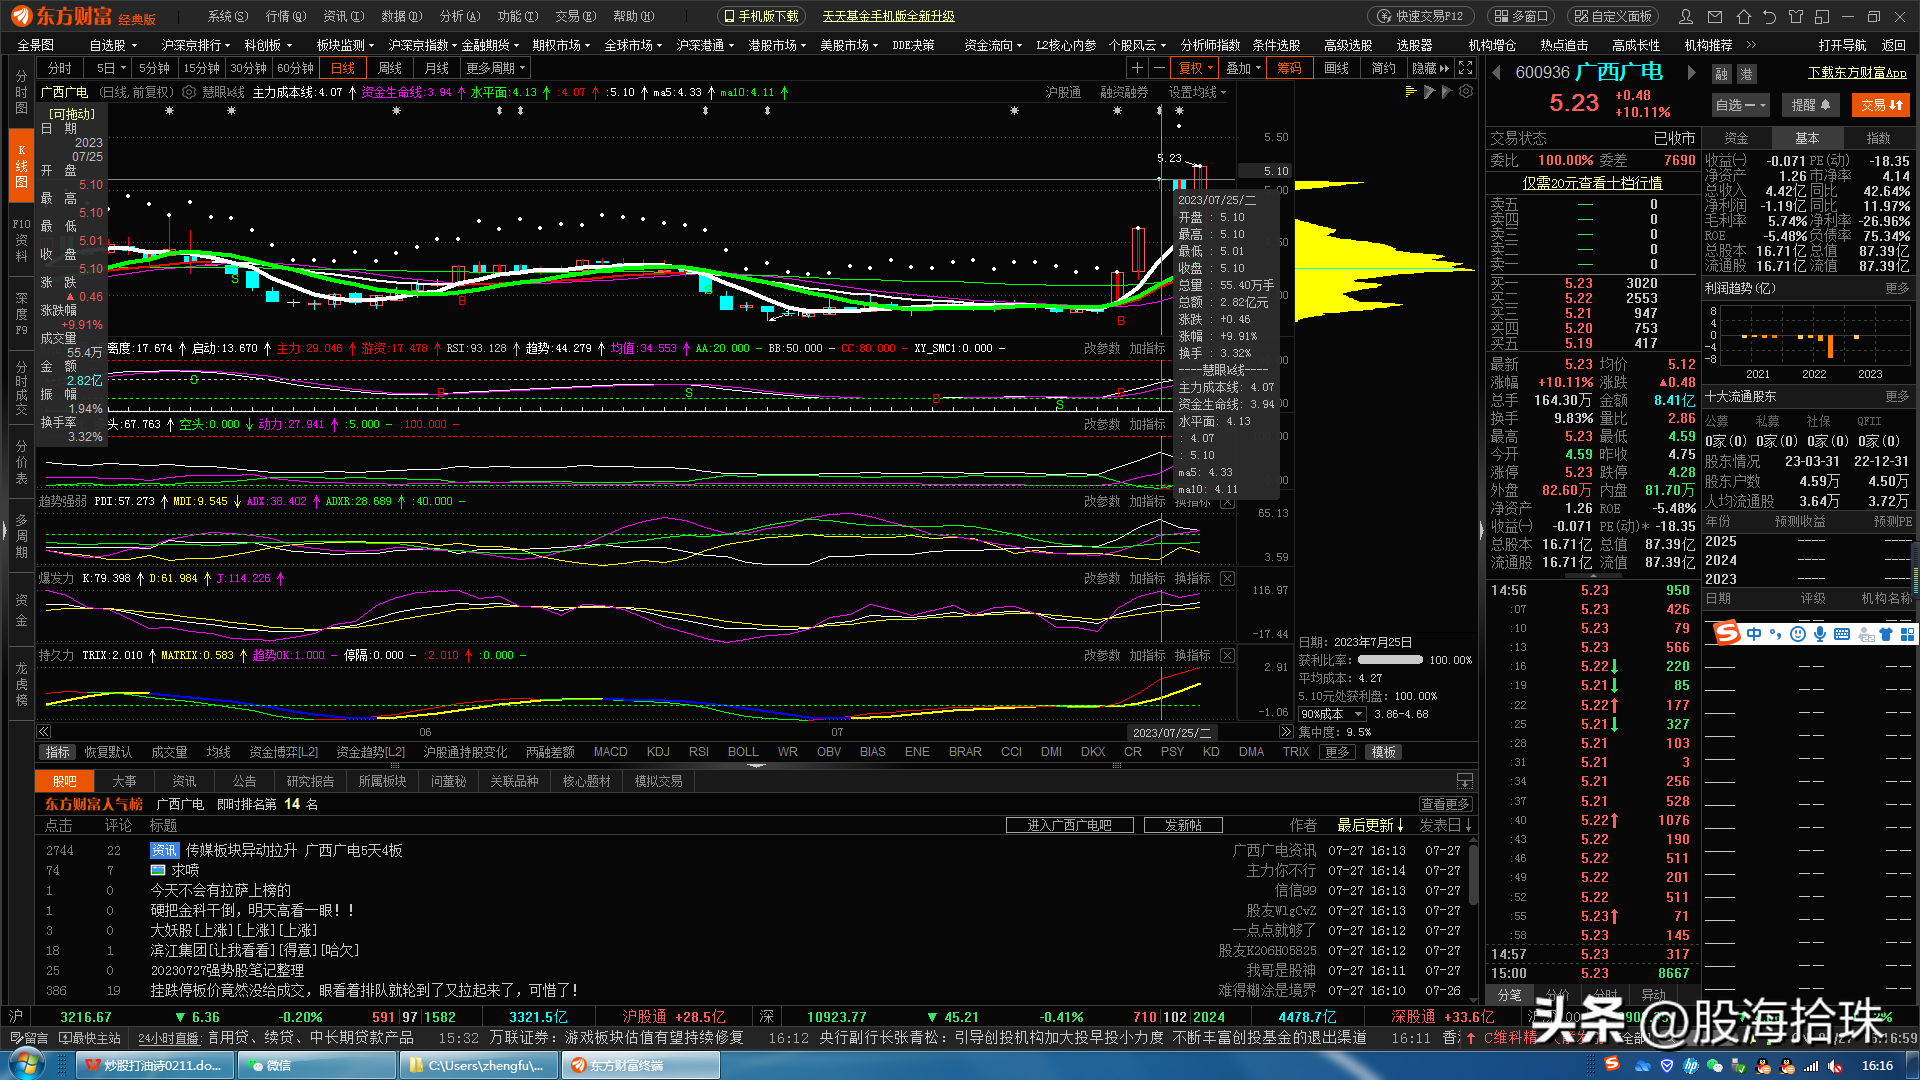Open 研究报告 research tab
1920x1080 pixels.
[310, 781]
